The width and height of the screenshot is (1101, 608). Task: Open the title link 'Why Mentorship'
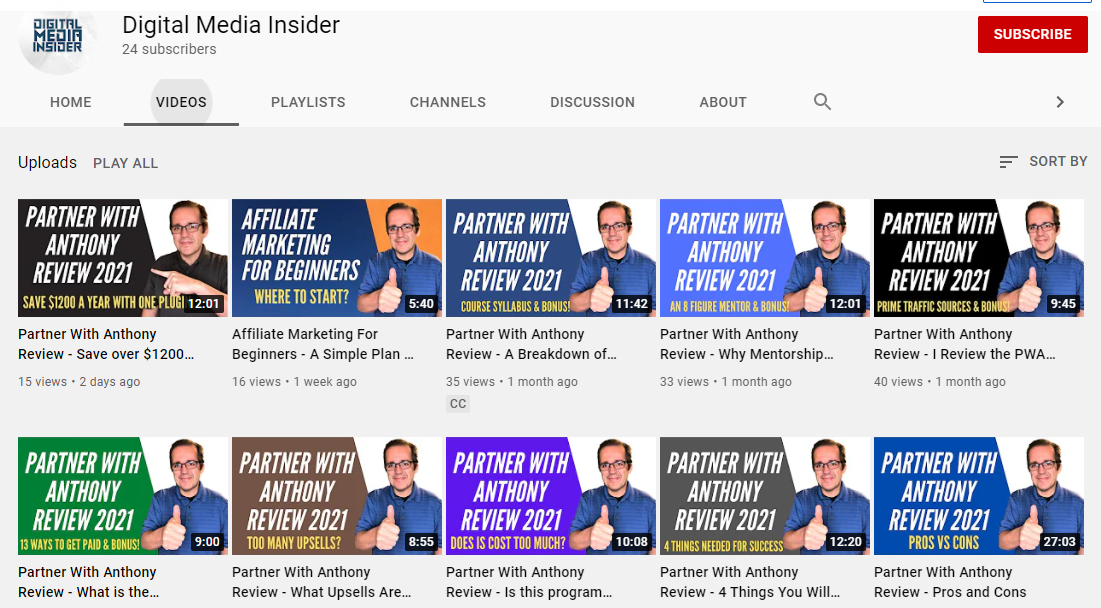coord(747,344)
